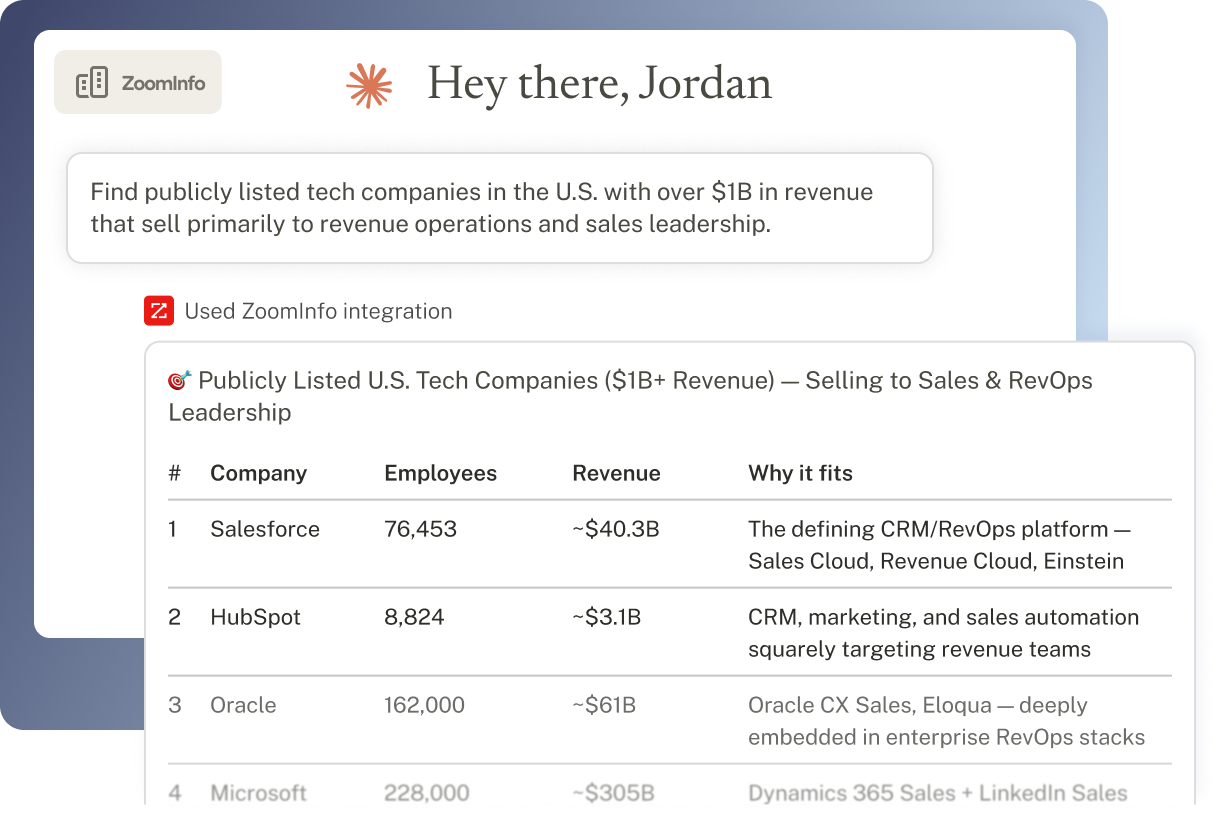Click the Used ZoomInfo integration label

pyautogui.click(x=318, y=311)
